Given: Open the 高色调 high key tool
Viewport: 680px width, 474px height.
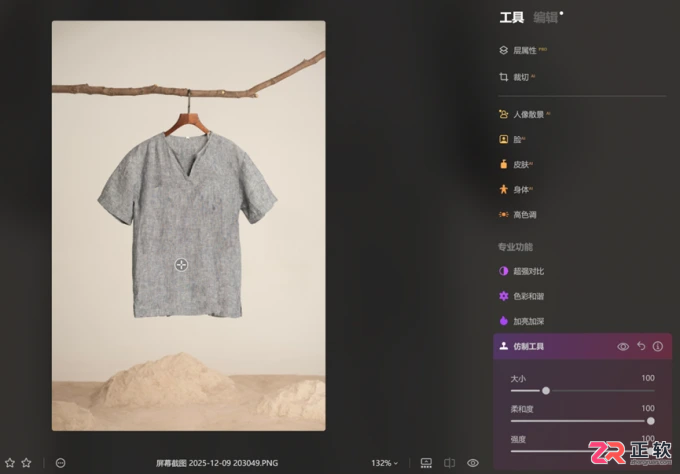Looking at the screenshot, I should pyautogui.click(x=517, y=215).
